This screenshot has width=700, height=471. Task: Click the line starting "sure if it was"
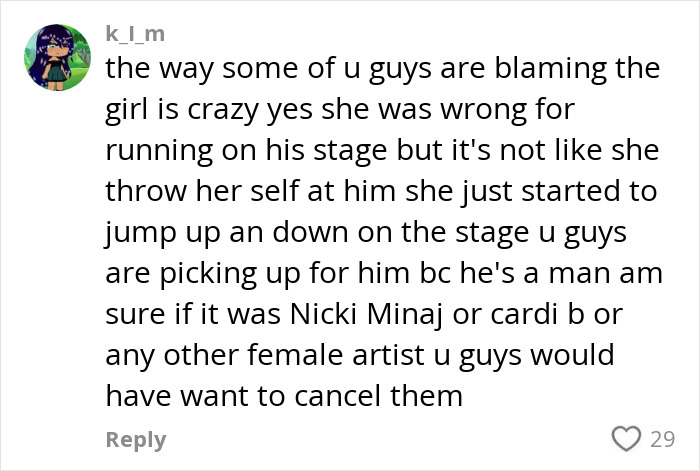coord(364,314)
